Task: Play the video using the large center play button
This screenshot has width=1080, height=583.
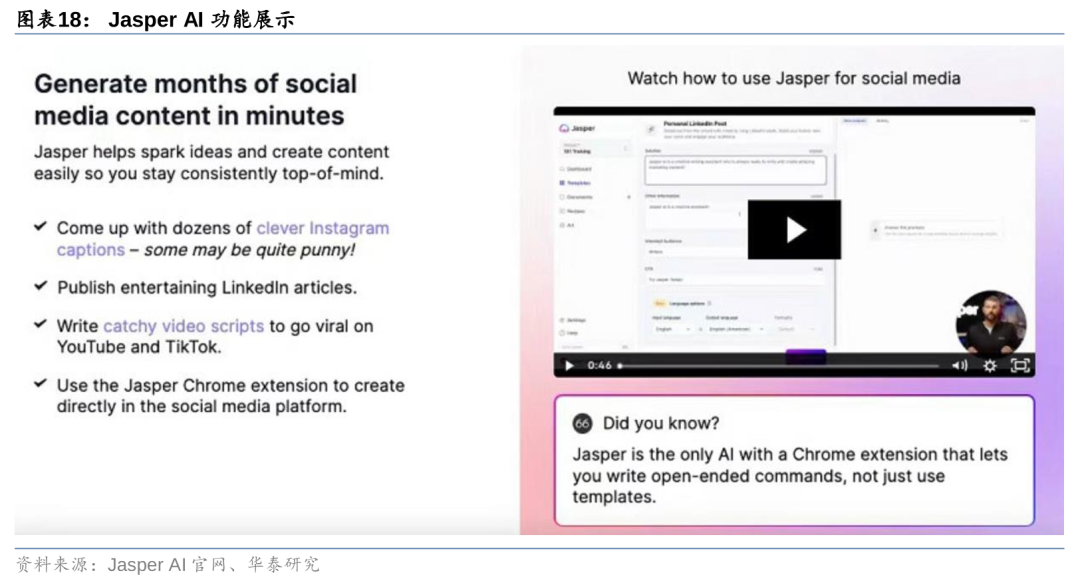Action: (x=794, y=229)
